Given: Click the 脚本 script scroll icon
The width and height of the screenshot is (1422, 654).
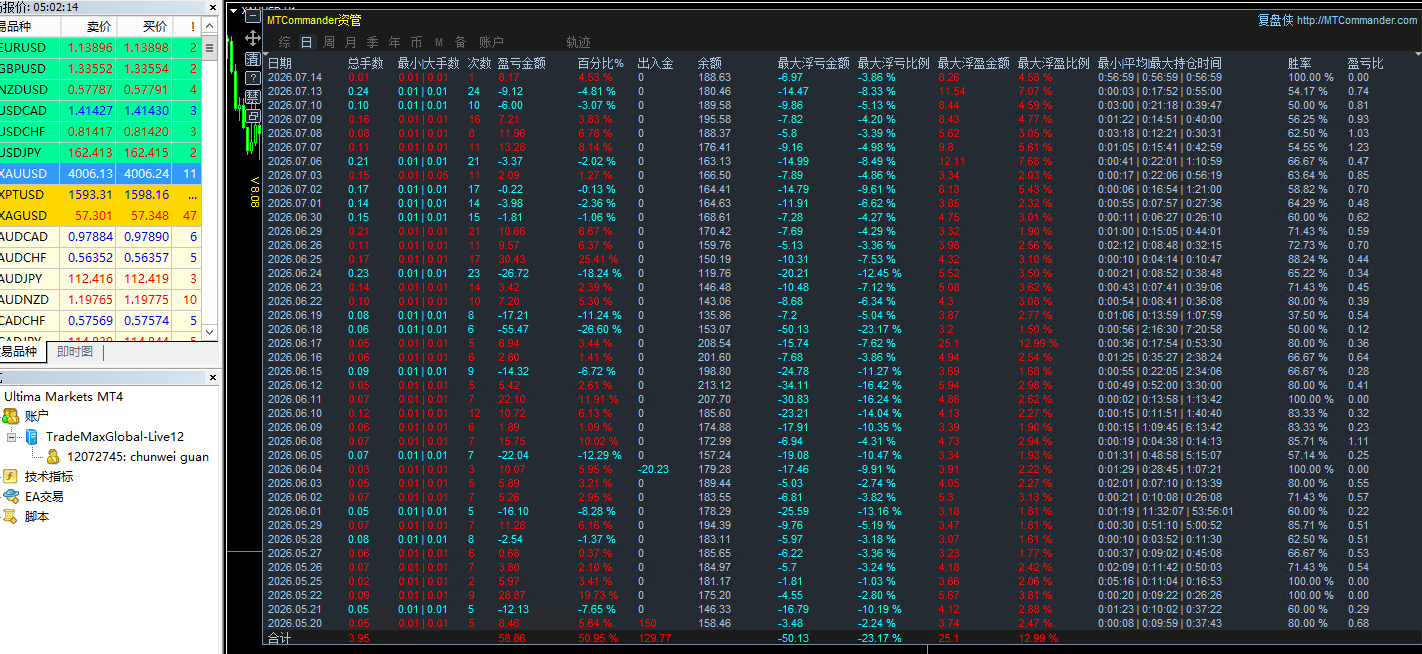Looking at the screenshot, I should pos(11,517).
